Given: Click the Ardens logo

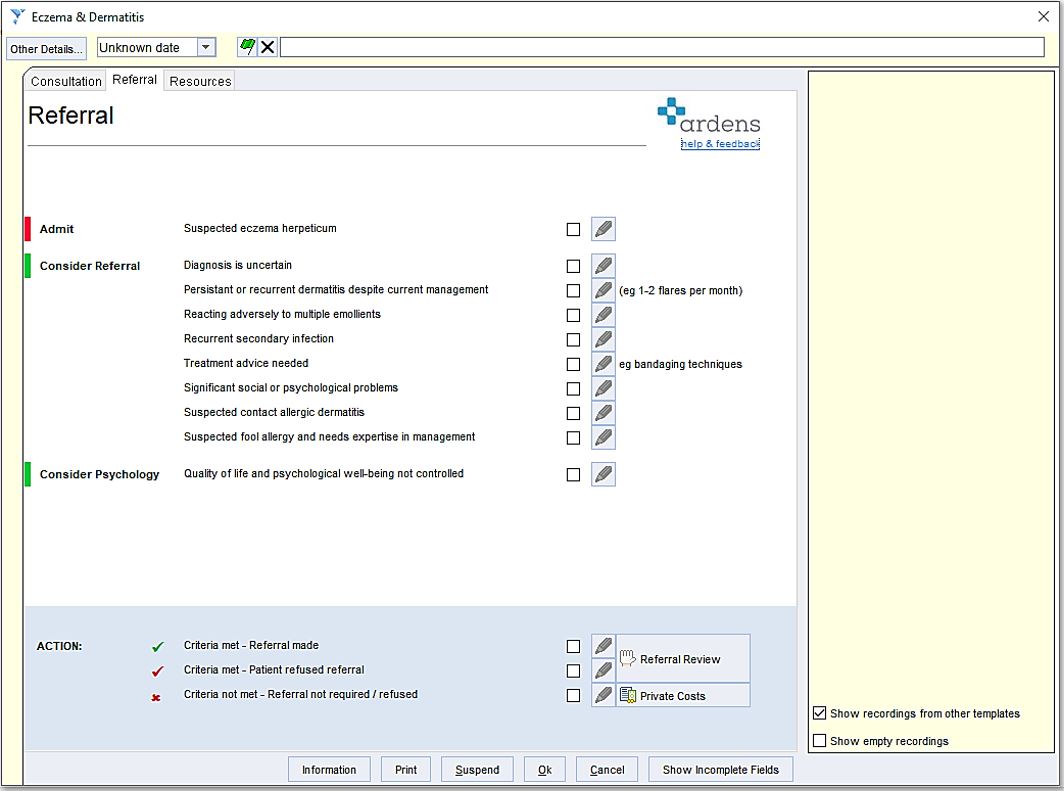Looking at the screenshot, I should (x=708, y=115).
